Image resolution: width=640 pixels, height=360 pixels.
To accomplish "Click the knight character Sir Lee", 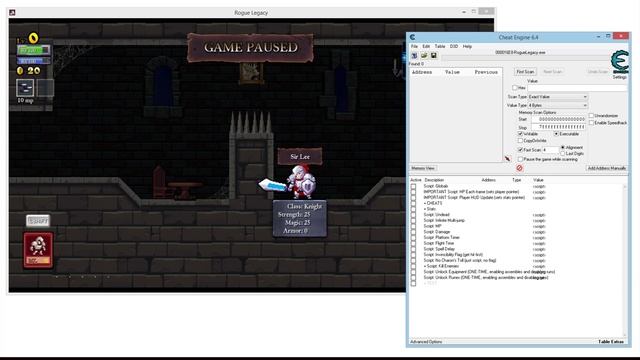I will pos(301,182).
